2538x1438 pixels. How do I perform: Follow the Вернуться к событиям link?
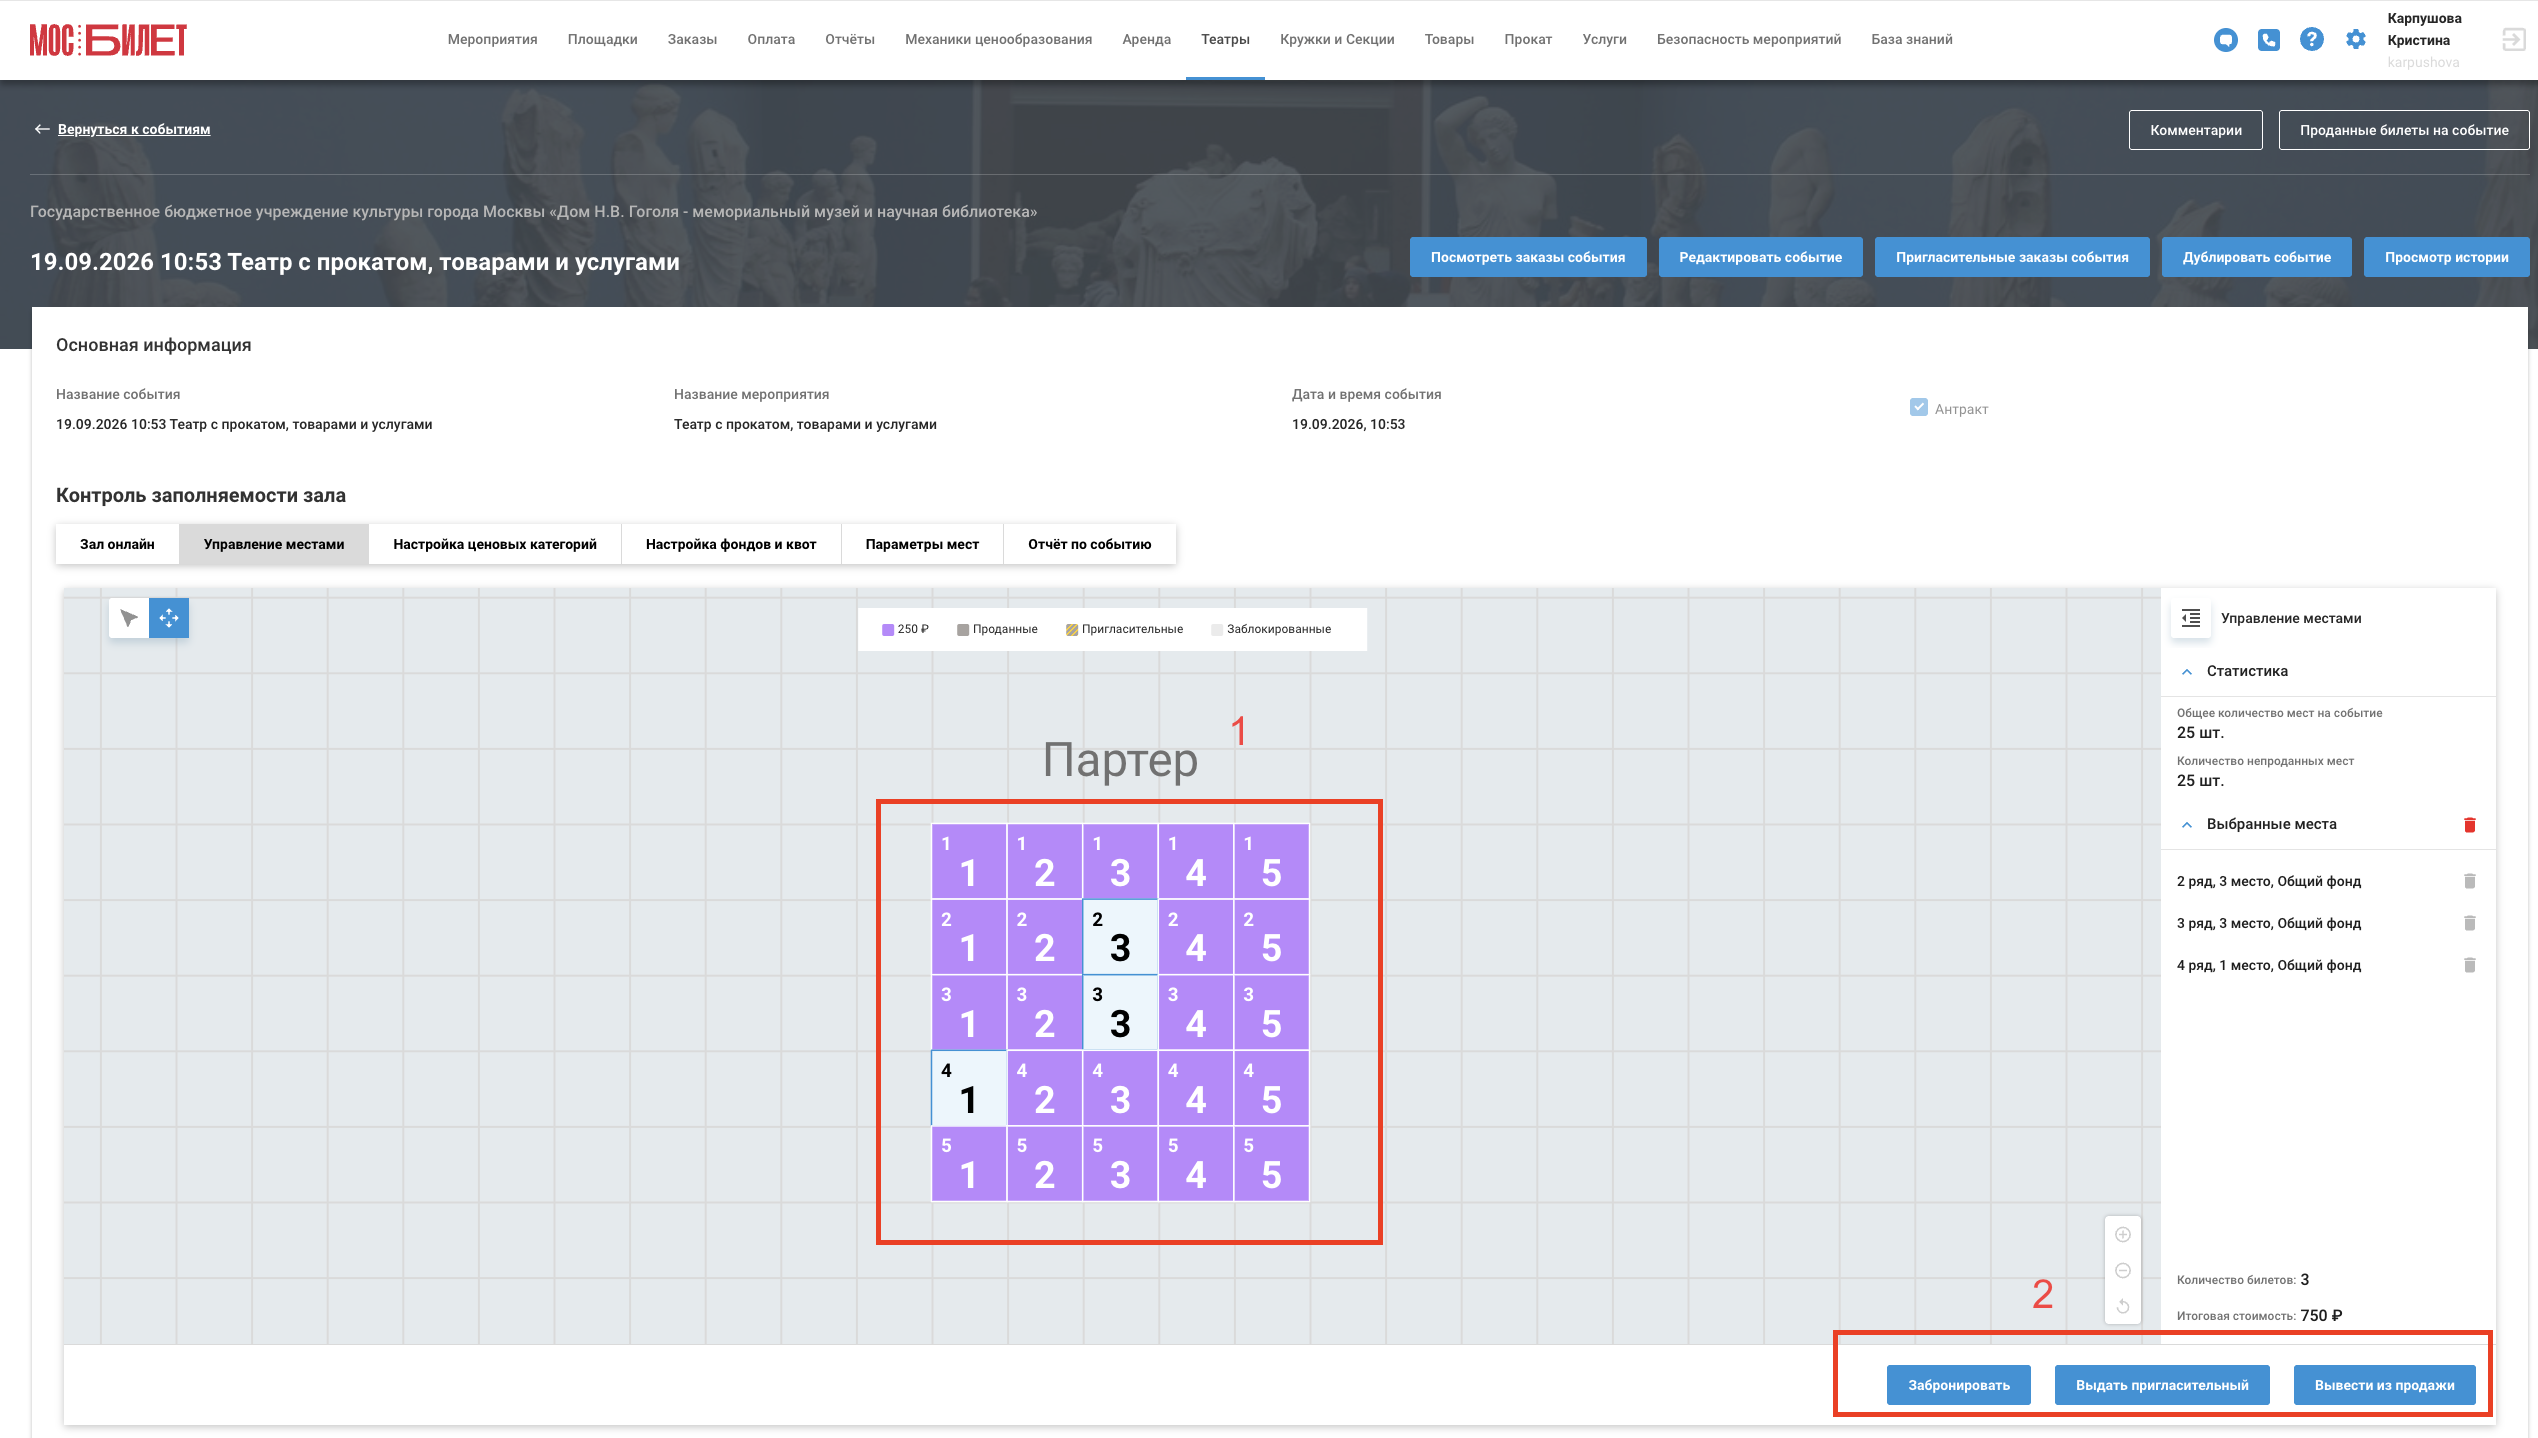click(134, 129)
